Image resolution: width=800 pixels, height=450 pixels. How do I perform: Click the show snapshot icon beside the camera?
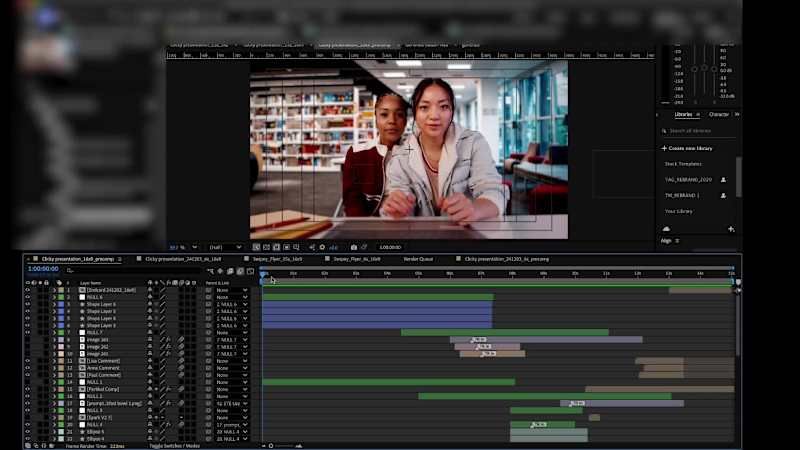point(364,247)
